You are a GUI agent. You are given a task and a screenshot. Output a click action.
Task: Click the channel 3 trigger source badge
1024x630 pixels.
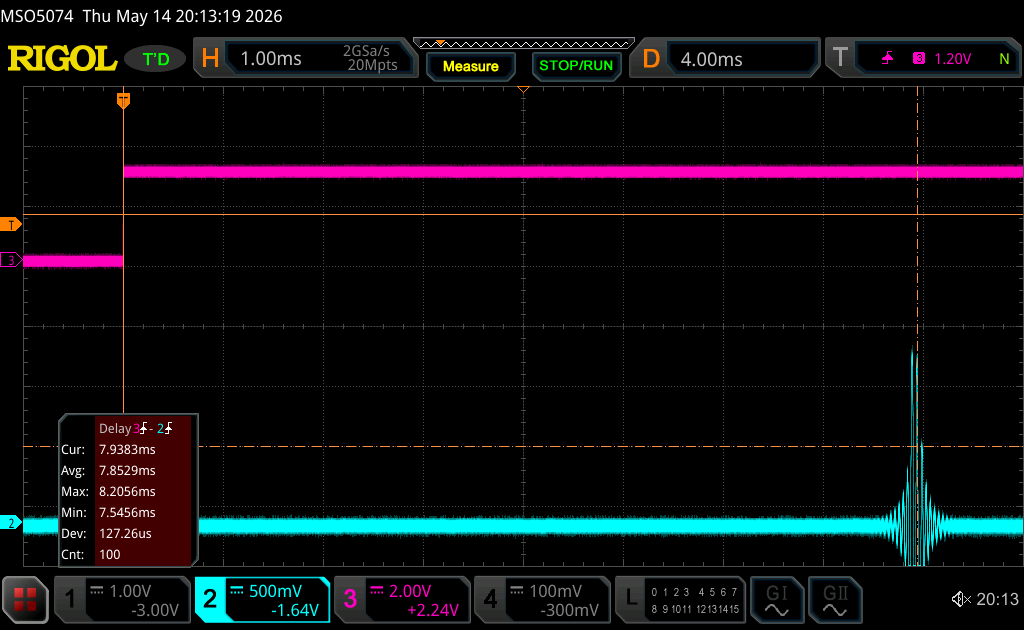[x=918, y=59]
